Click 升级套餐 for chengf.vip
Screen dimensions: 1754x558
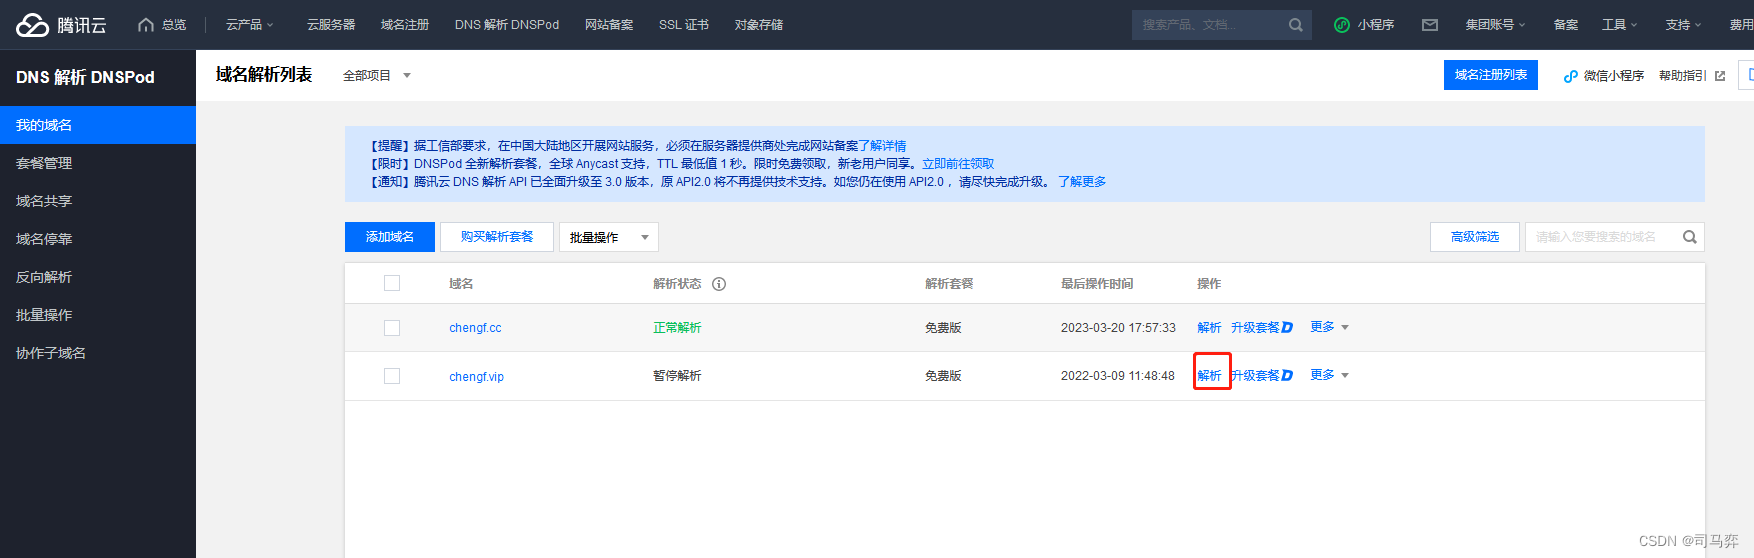[1255, 376]
